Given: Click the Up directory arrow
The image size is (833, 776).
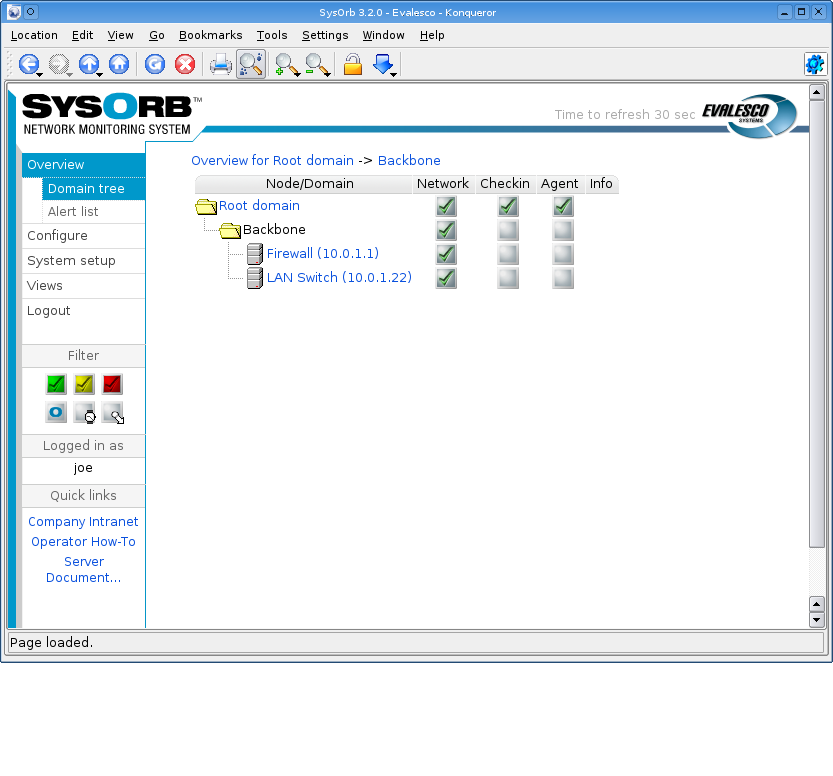Looking at the screenshot, I should [x=89, y=64].
